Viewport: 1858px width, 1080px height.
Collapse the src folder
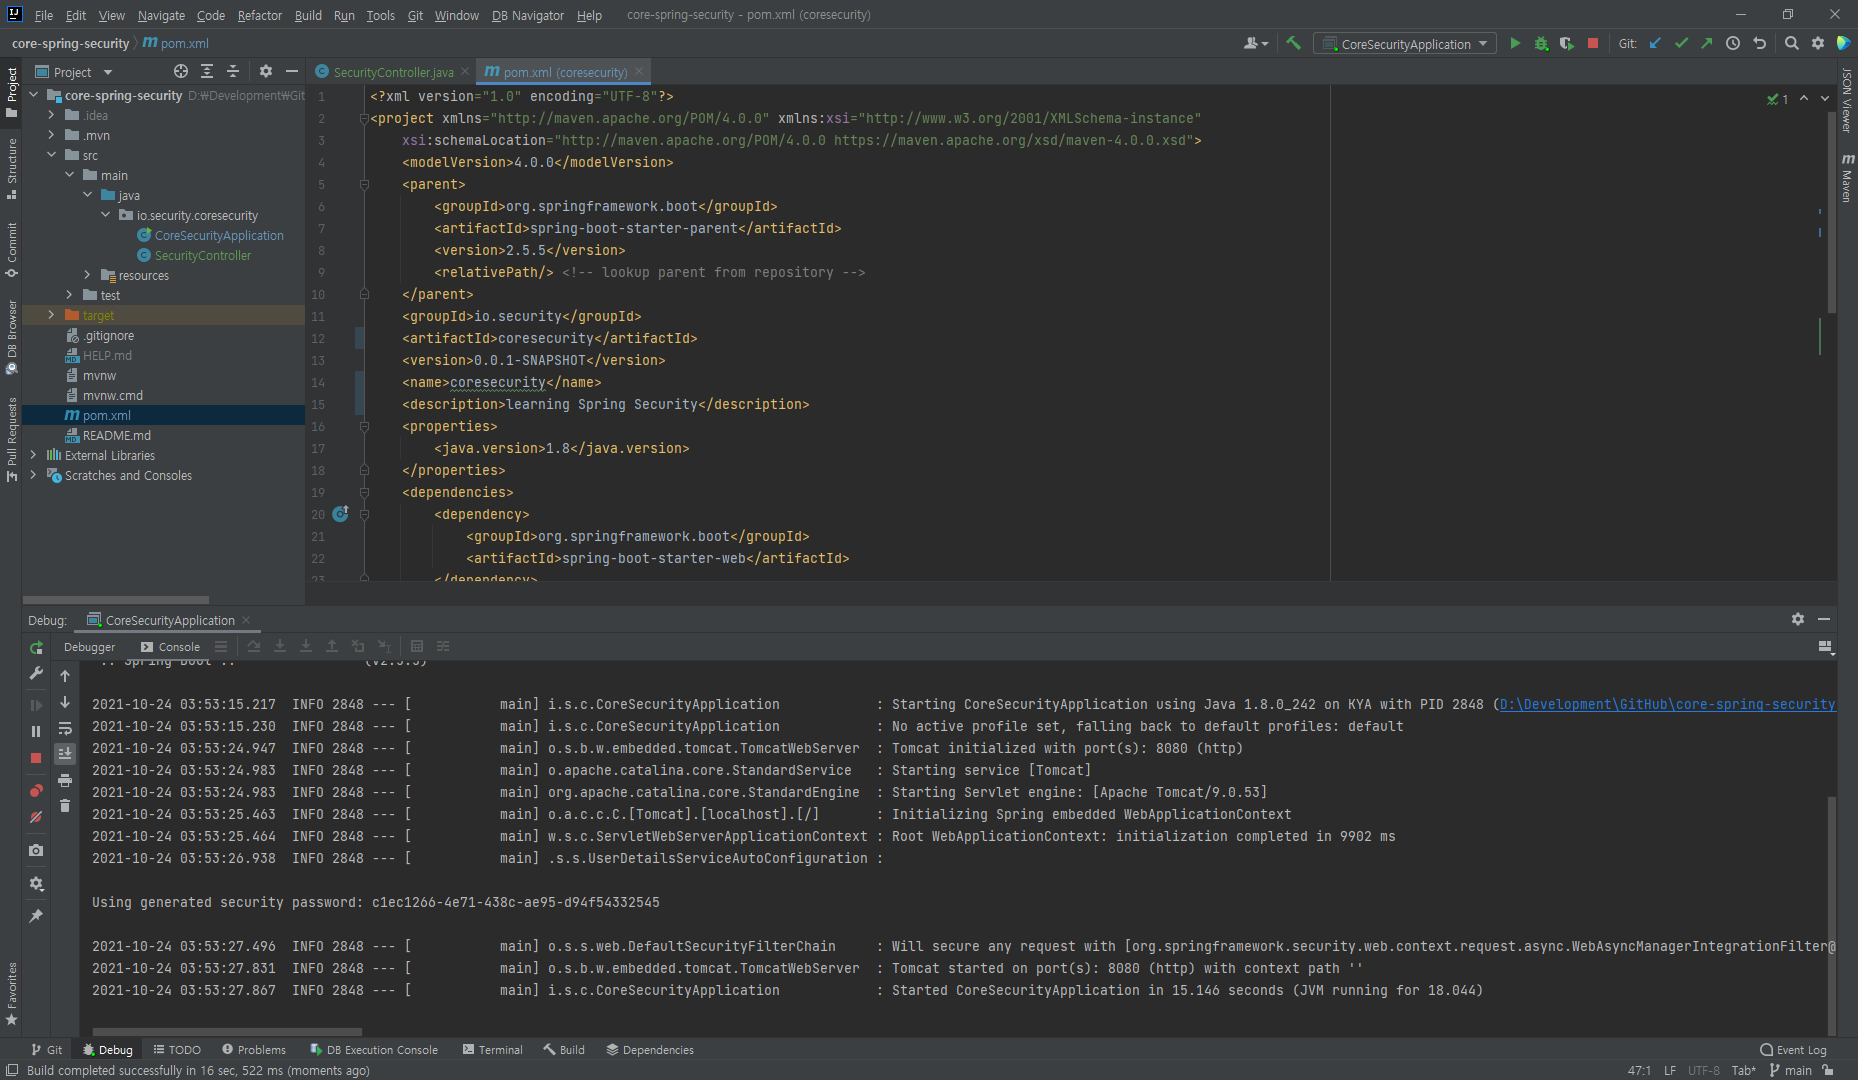coord(52,155)
